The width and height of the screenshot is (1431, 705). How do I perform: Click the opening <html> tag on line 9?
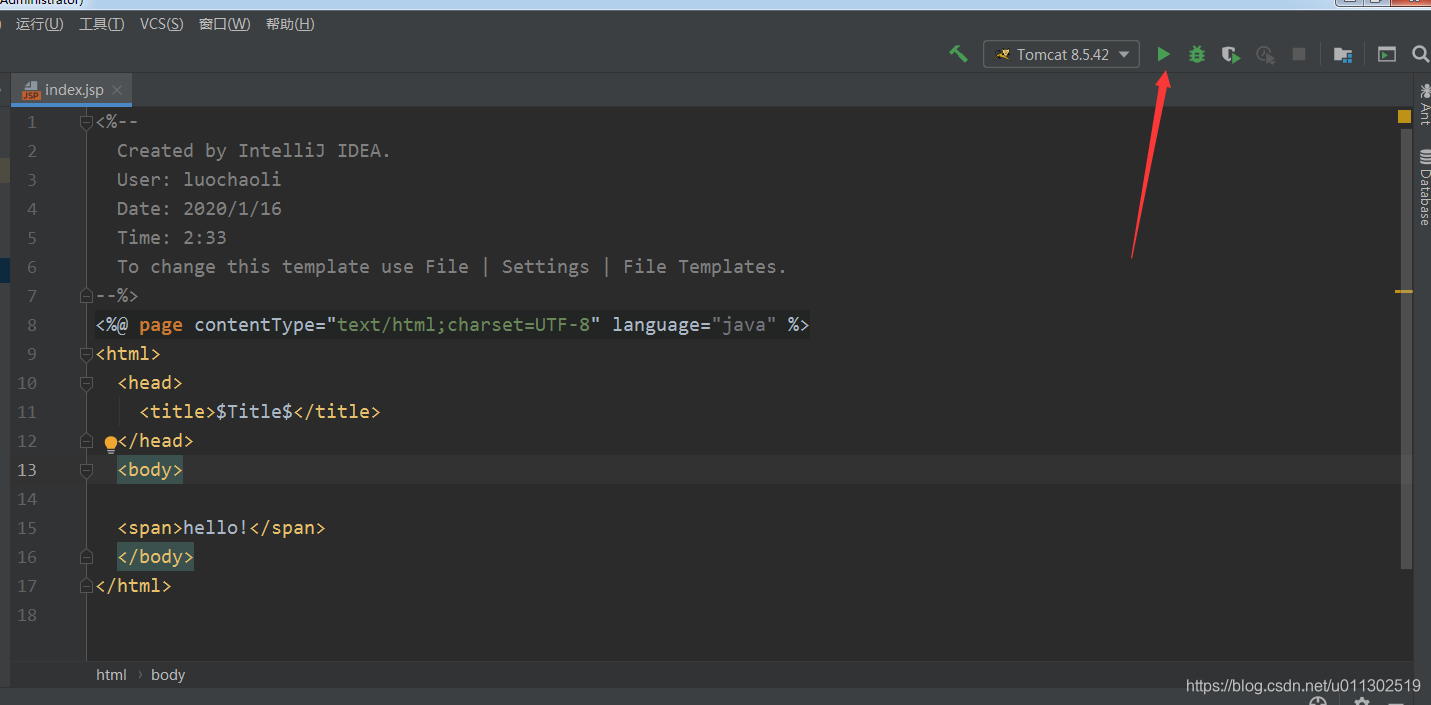tap(128, 354)
